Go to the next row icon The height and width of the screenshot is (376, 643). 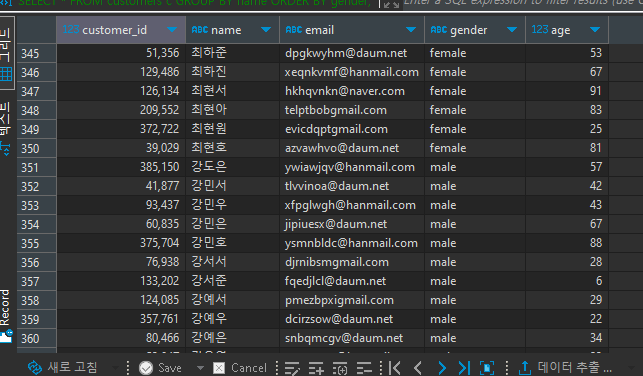coord(442,368)
